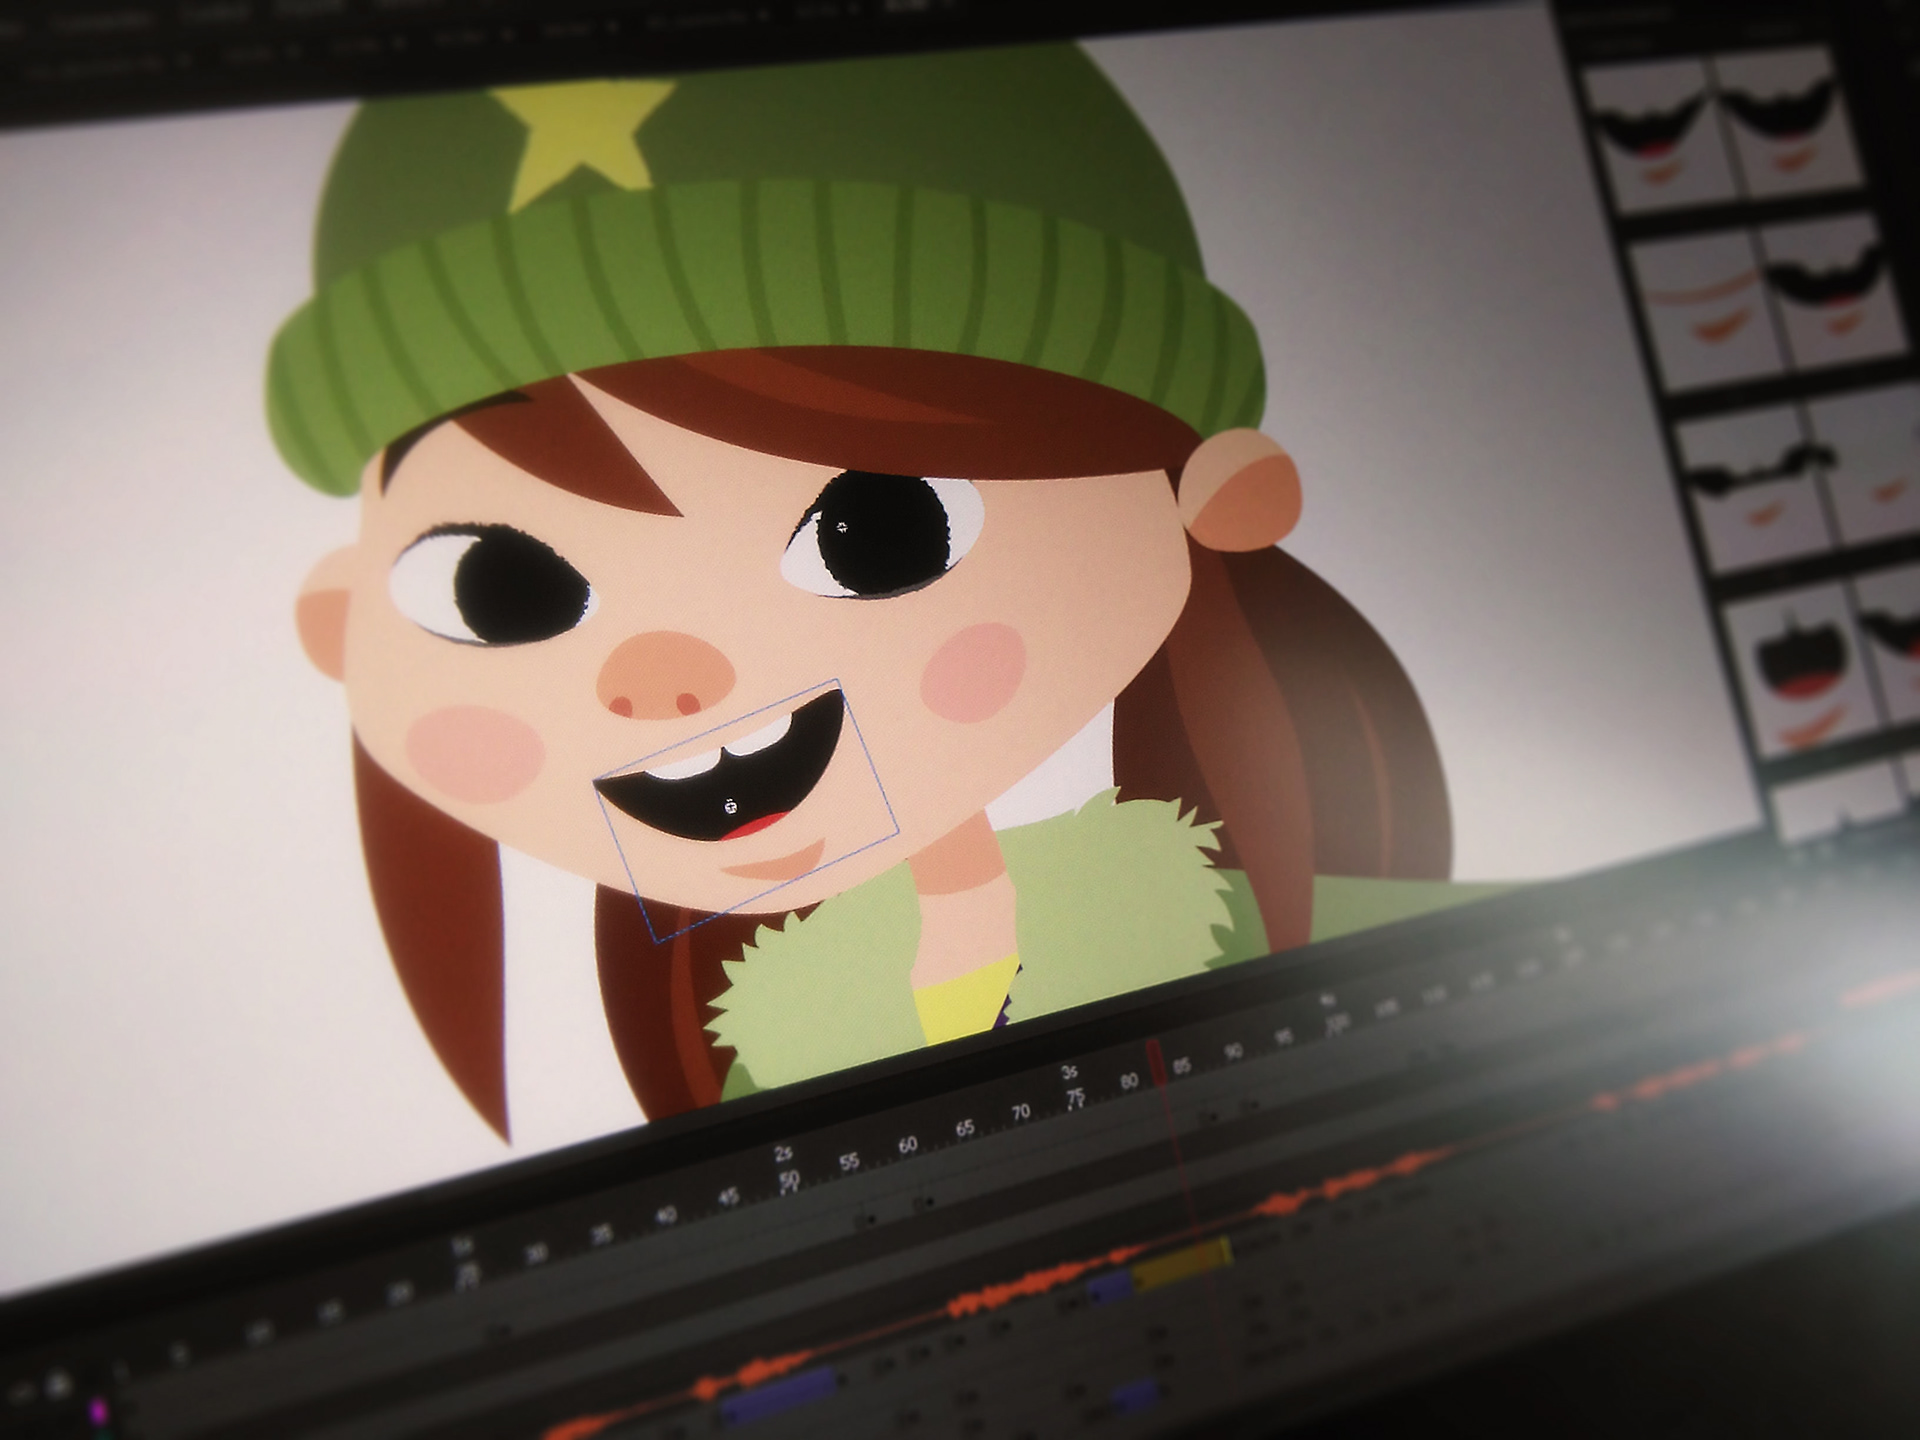The image size is (1920, 1440).
Task: Click the right eye's registration point on stage
Action: (842, 527)
